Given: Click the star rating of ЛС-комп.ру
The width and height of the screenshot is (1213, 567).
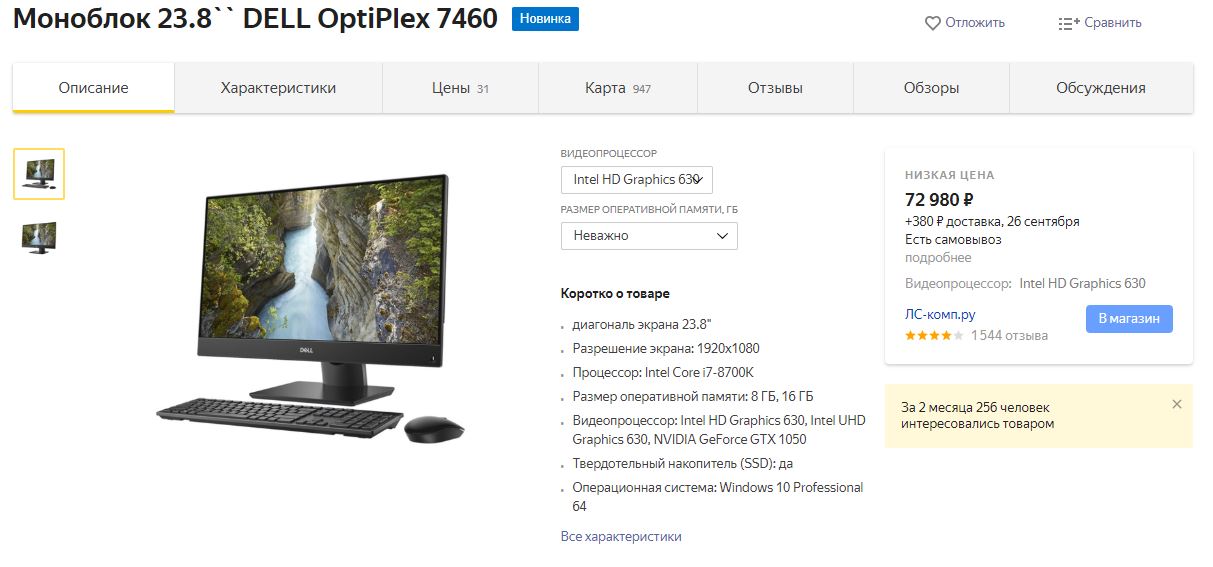Looking at the screenshot, I should [934, 336].
